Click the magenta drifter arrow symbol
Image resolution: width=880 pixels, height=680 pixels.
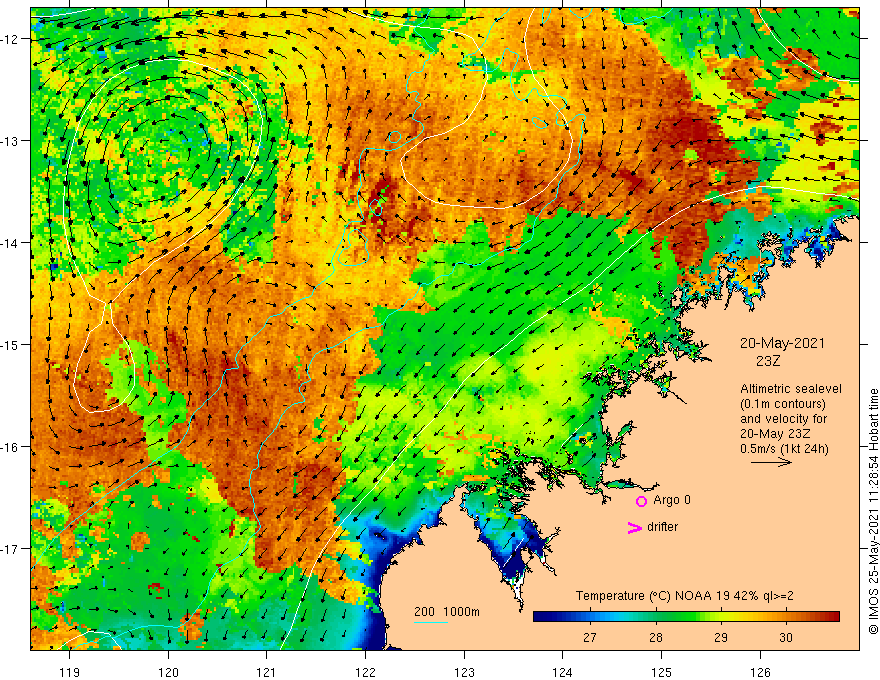click(635, 527)
